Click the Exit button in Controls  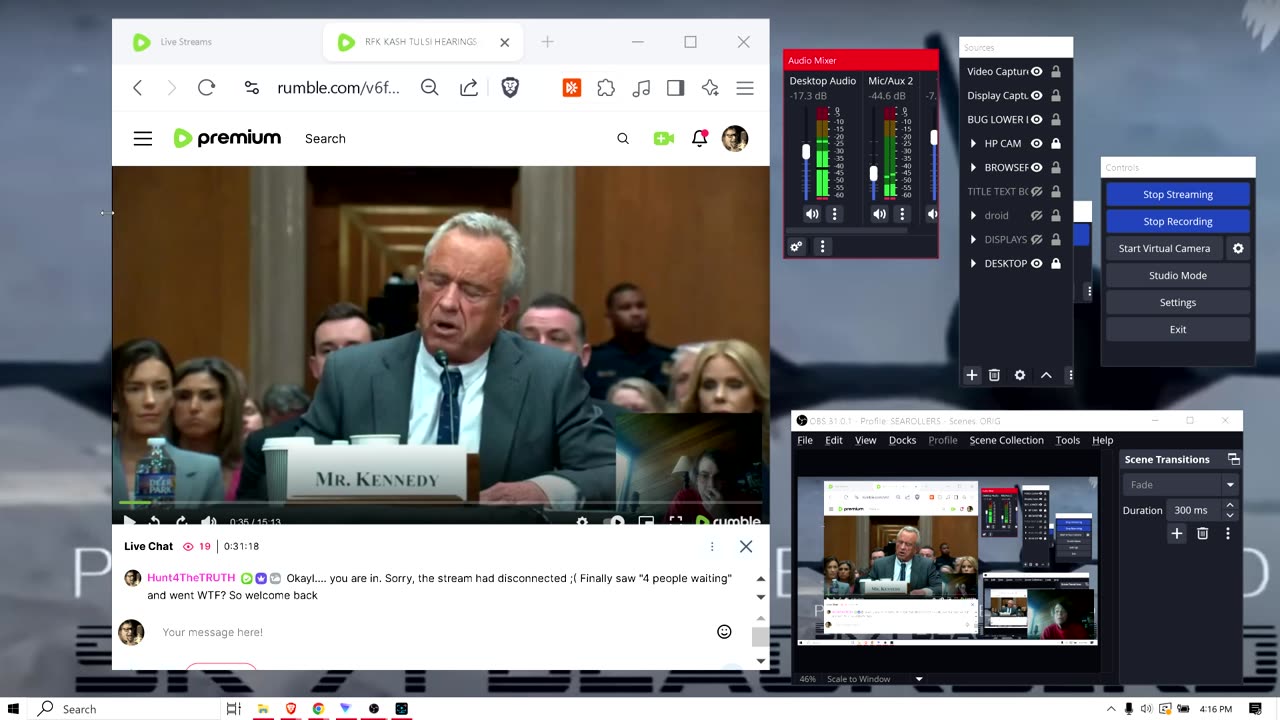(1178, 329)
